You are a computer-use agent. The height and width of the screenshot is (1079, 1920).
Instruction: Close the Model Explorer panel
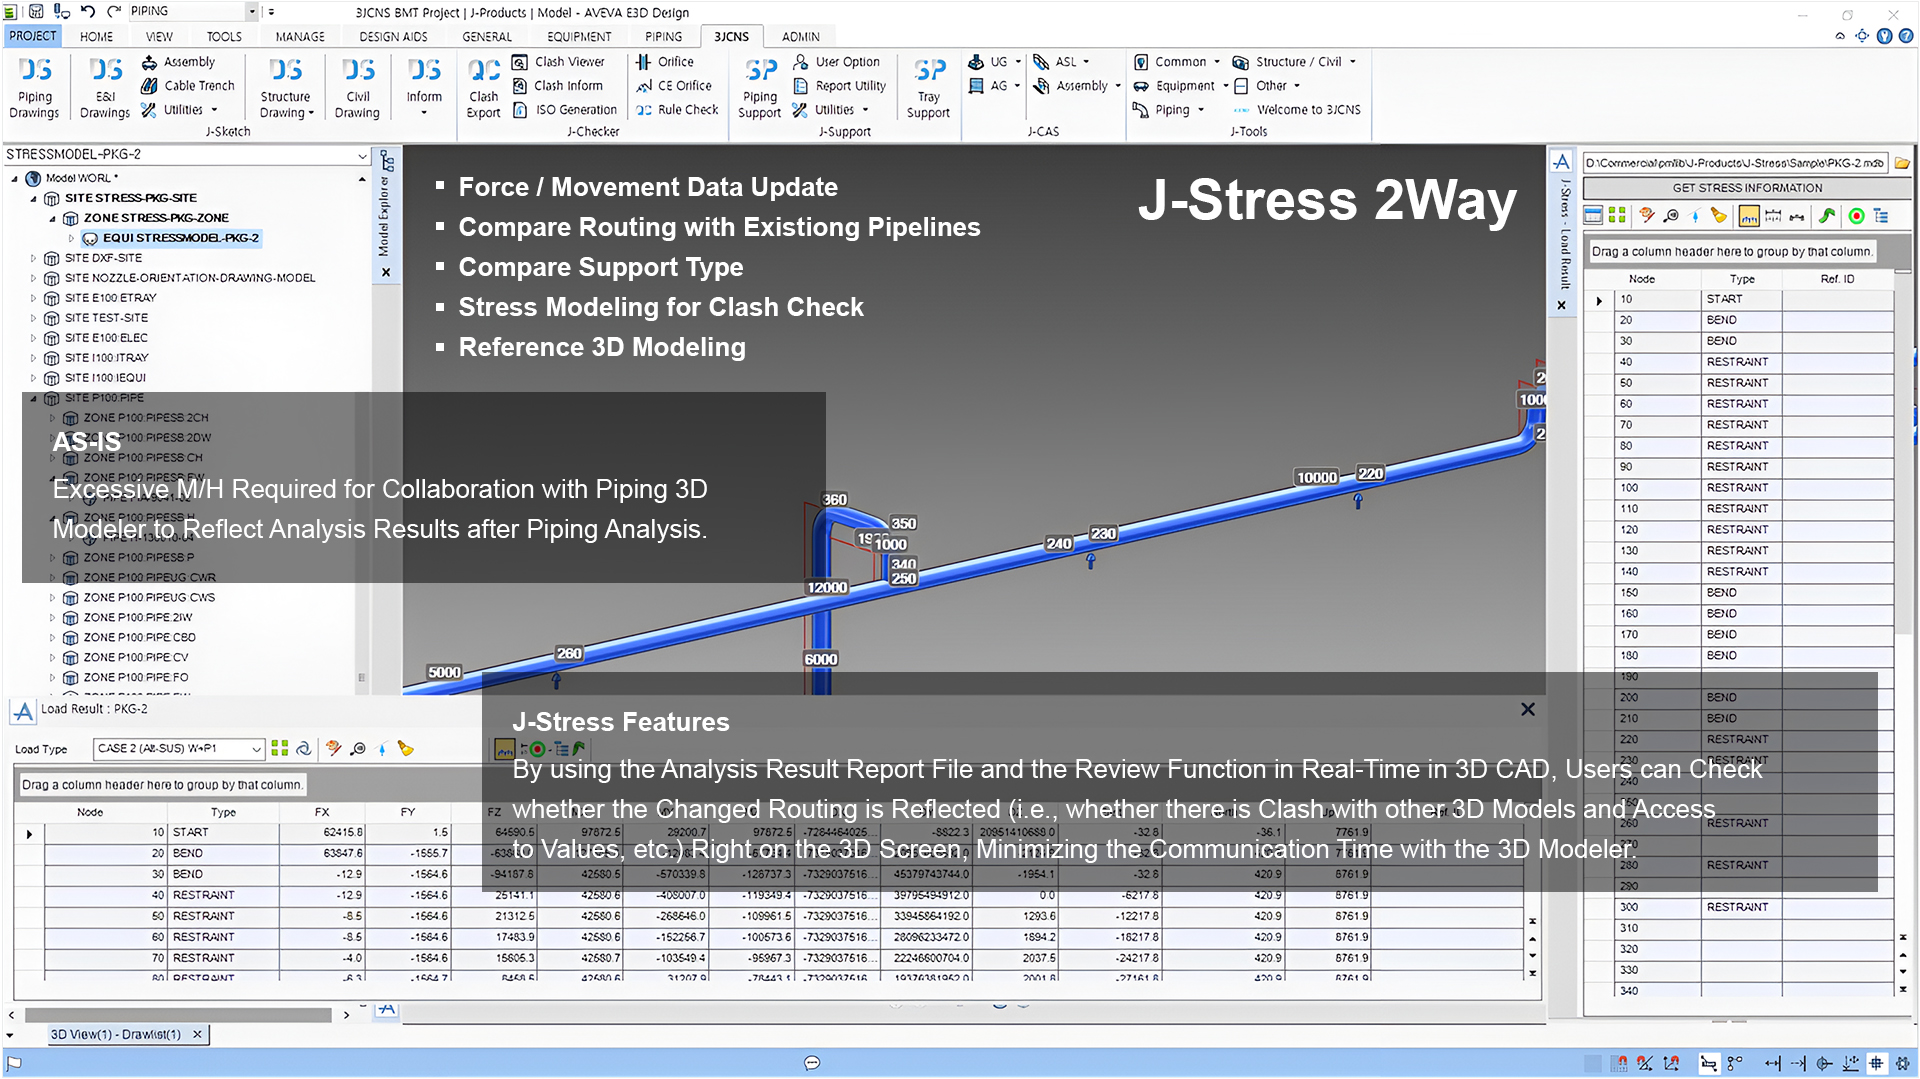tap(386, 272)
